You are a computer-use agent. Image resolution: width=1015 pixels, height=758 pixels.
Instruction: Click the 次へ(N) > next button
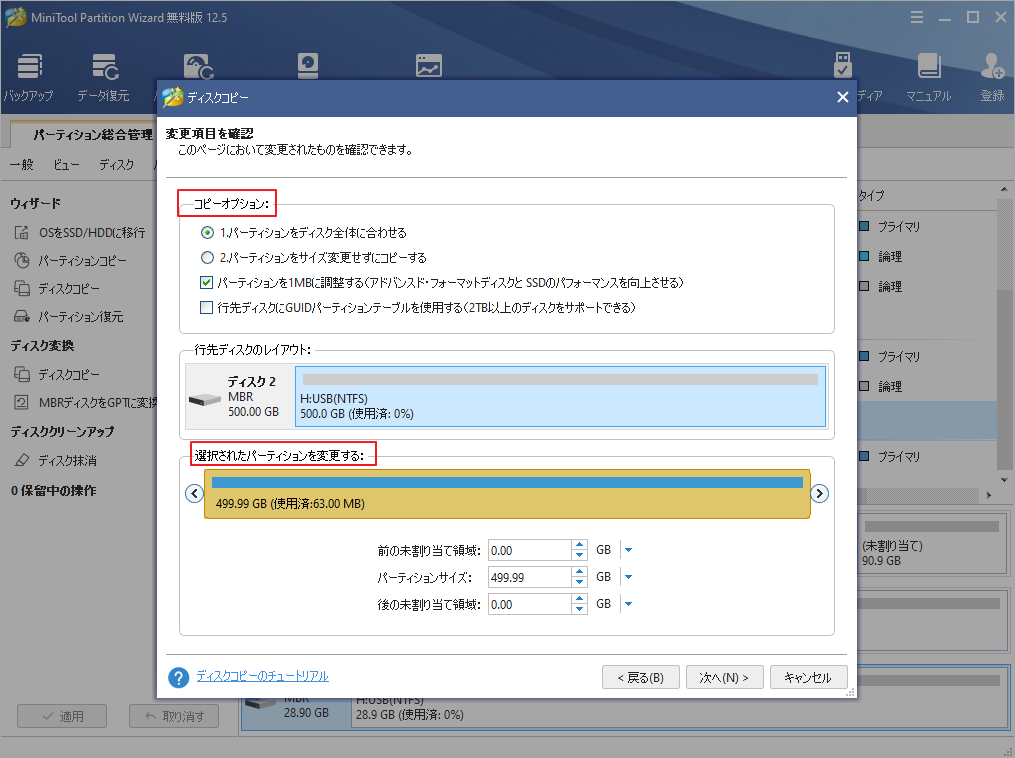pyautogui.click(x=724, y=677)
